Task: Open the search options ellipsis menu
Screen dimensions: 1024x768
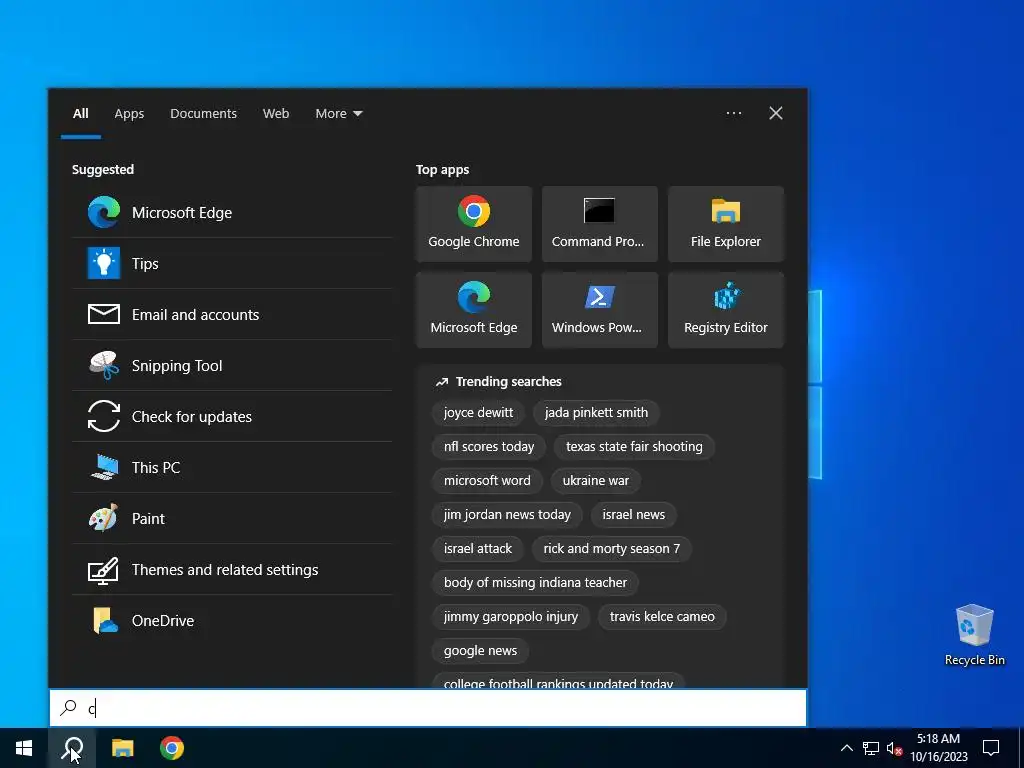Action: (733, 113)
